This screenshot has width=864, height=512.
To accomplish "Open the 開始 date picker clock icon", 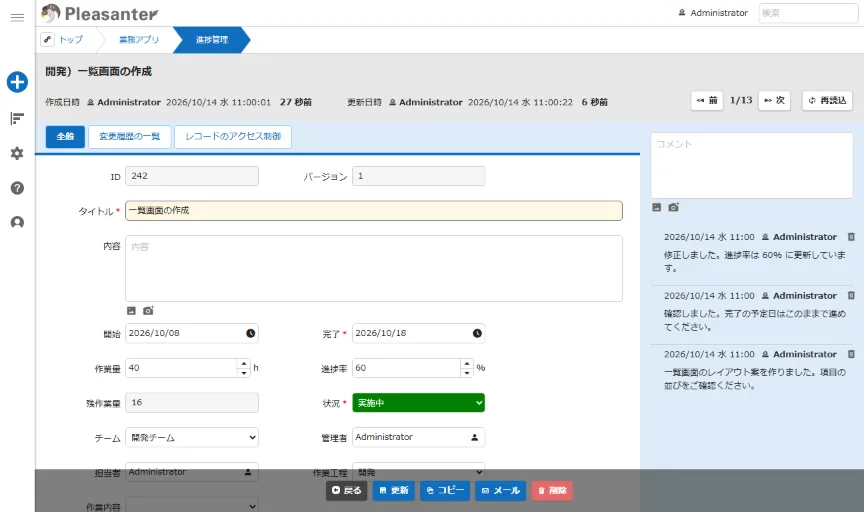I will pyautogui.click(x=251, y=333).
